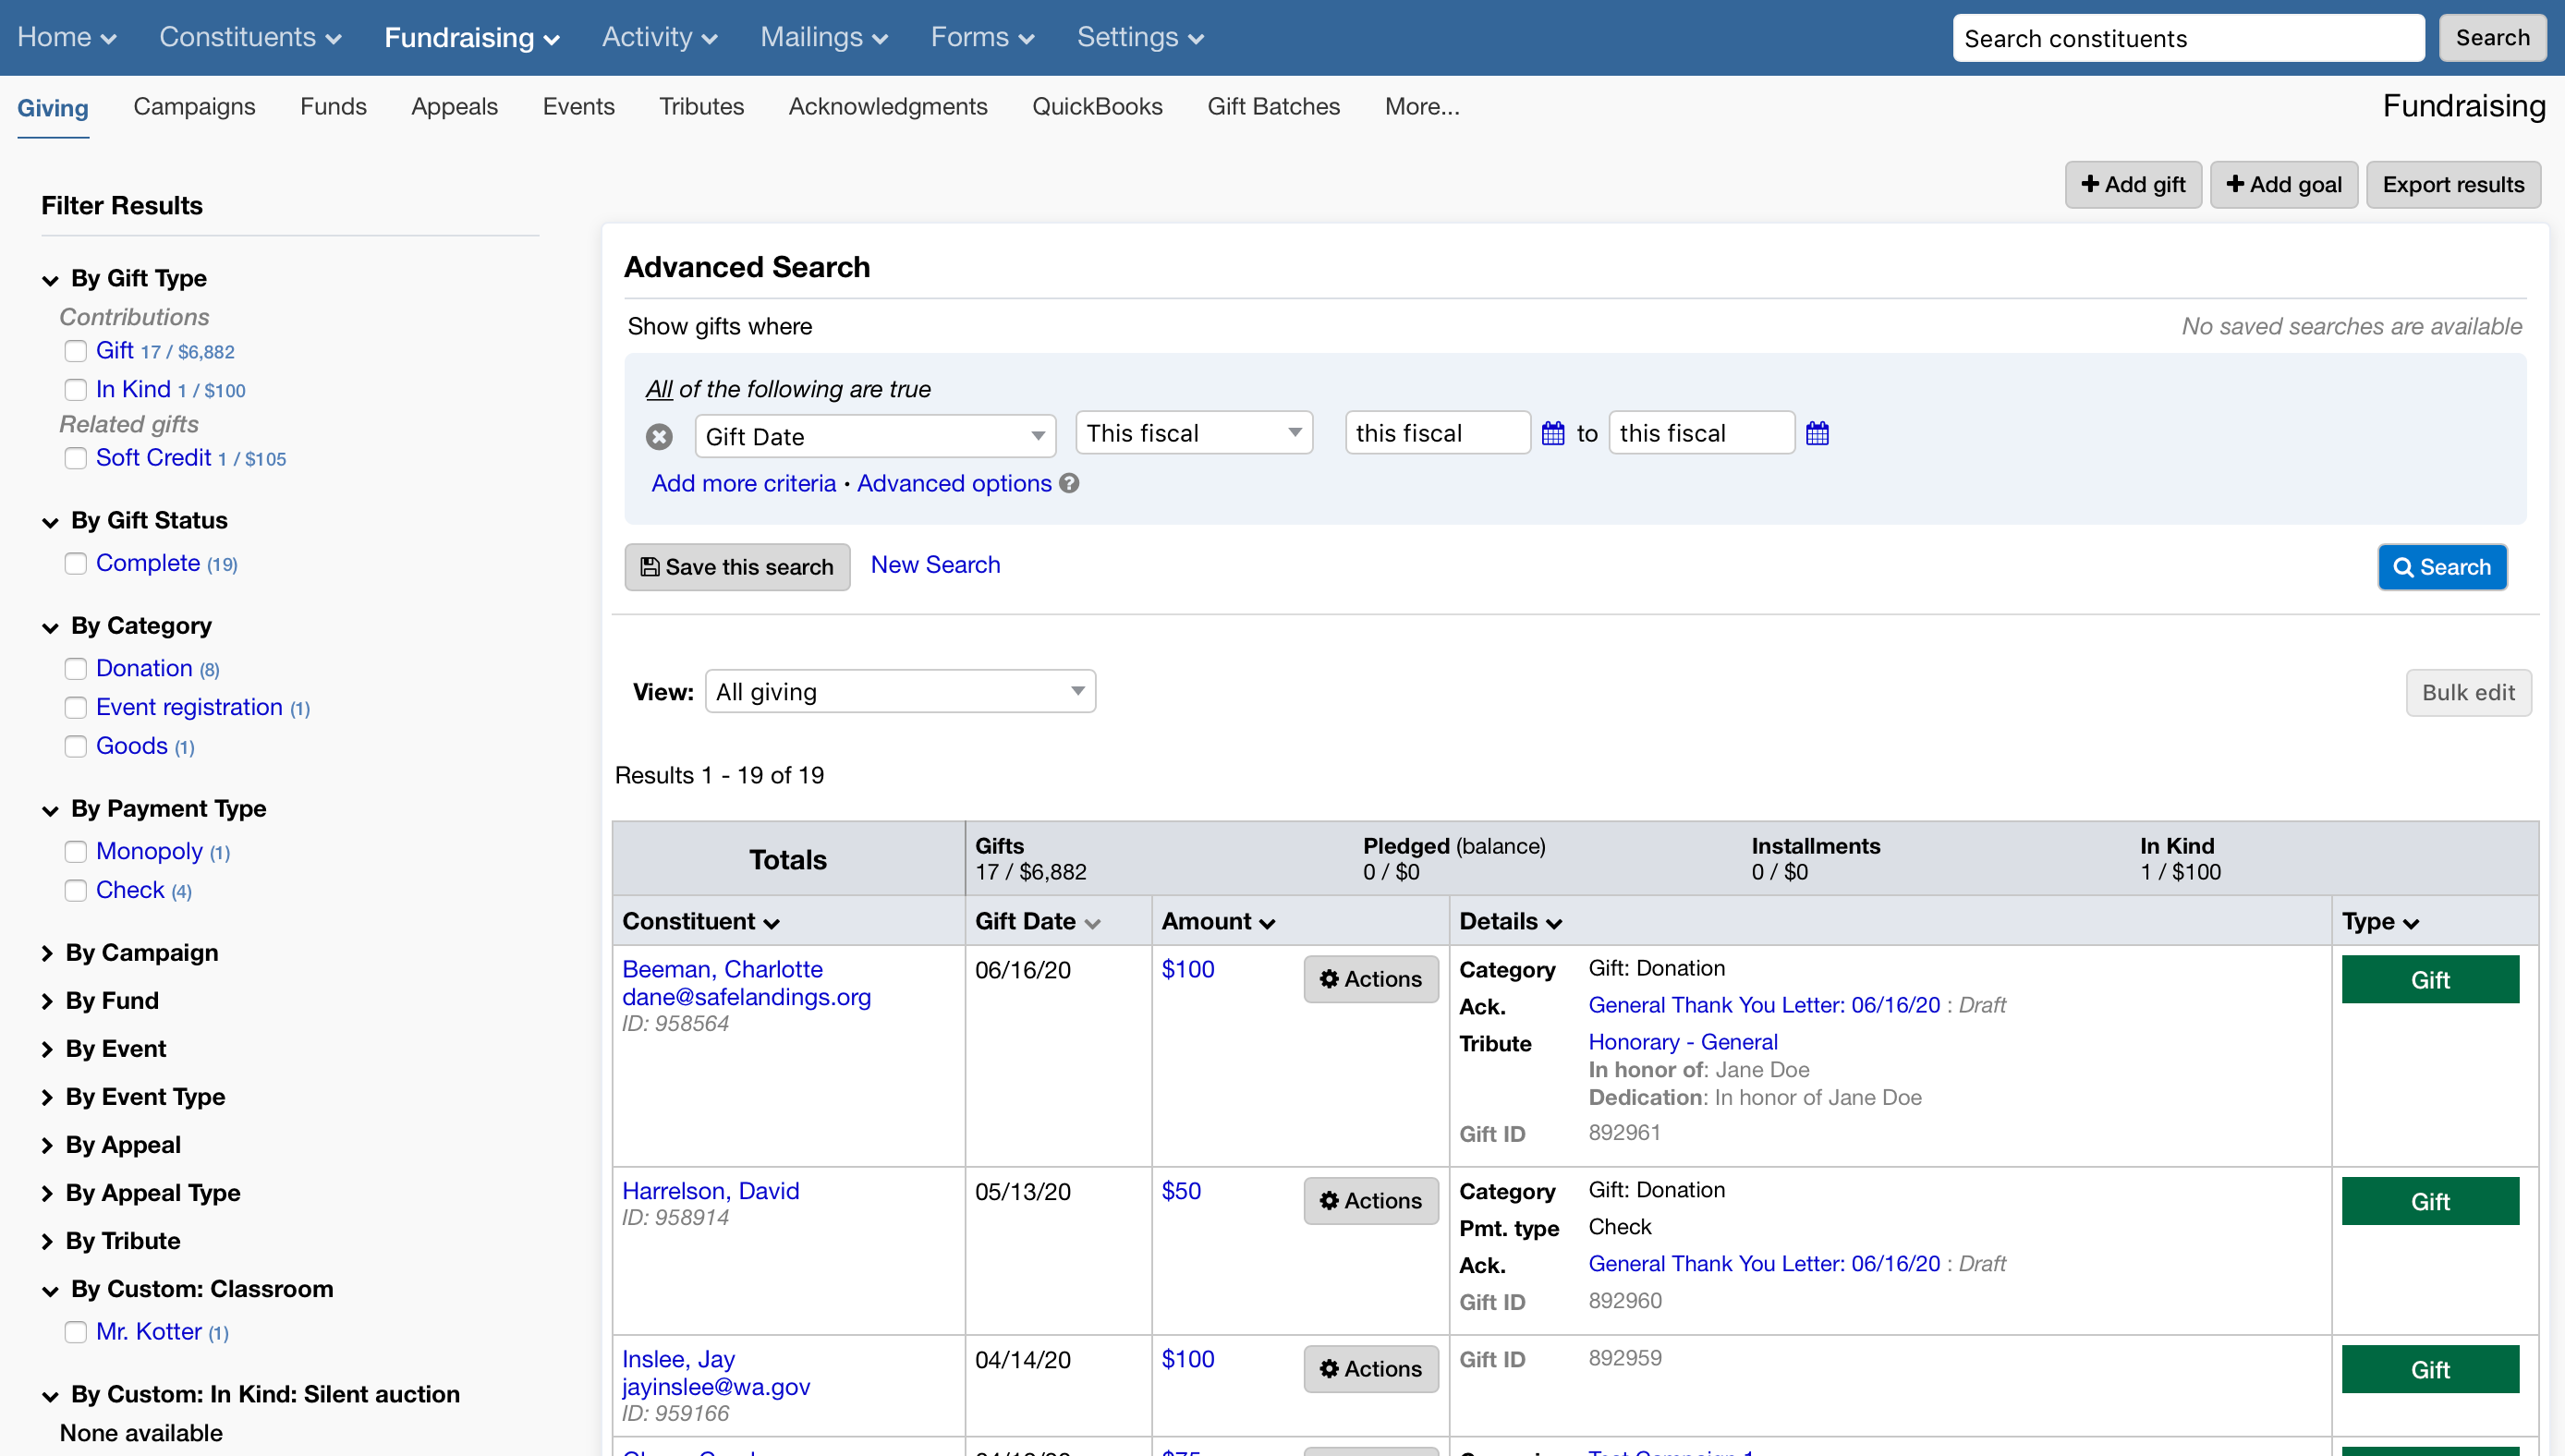The height and width of the screenshot is (1456, 2565).
Task: Click the Advanced options help icon
Action: [x=1069, y=484]
